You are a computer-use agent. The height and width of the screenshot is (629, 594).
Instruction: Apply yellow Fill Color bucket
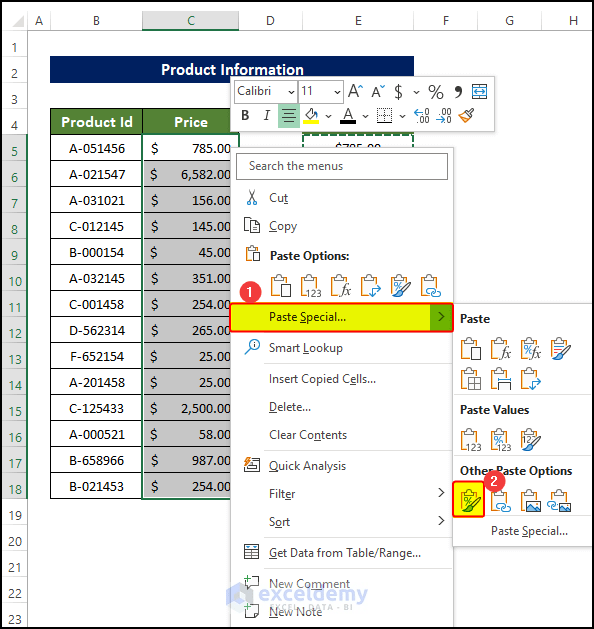(311, 116)
